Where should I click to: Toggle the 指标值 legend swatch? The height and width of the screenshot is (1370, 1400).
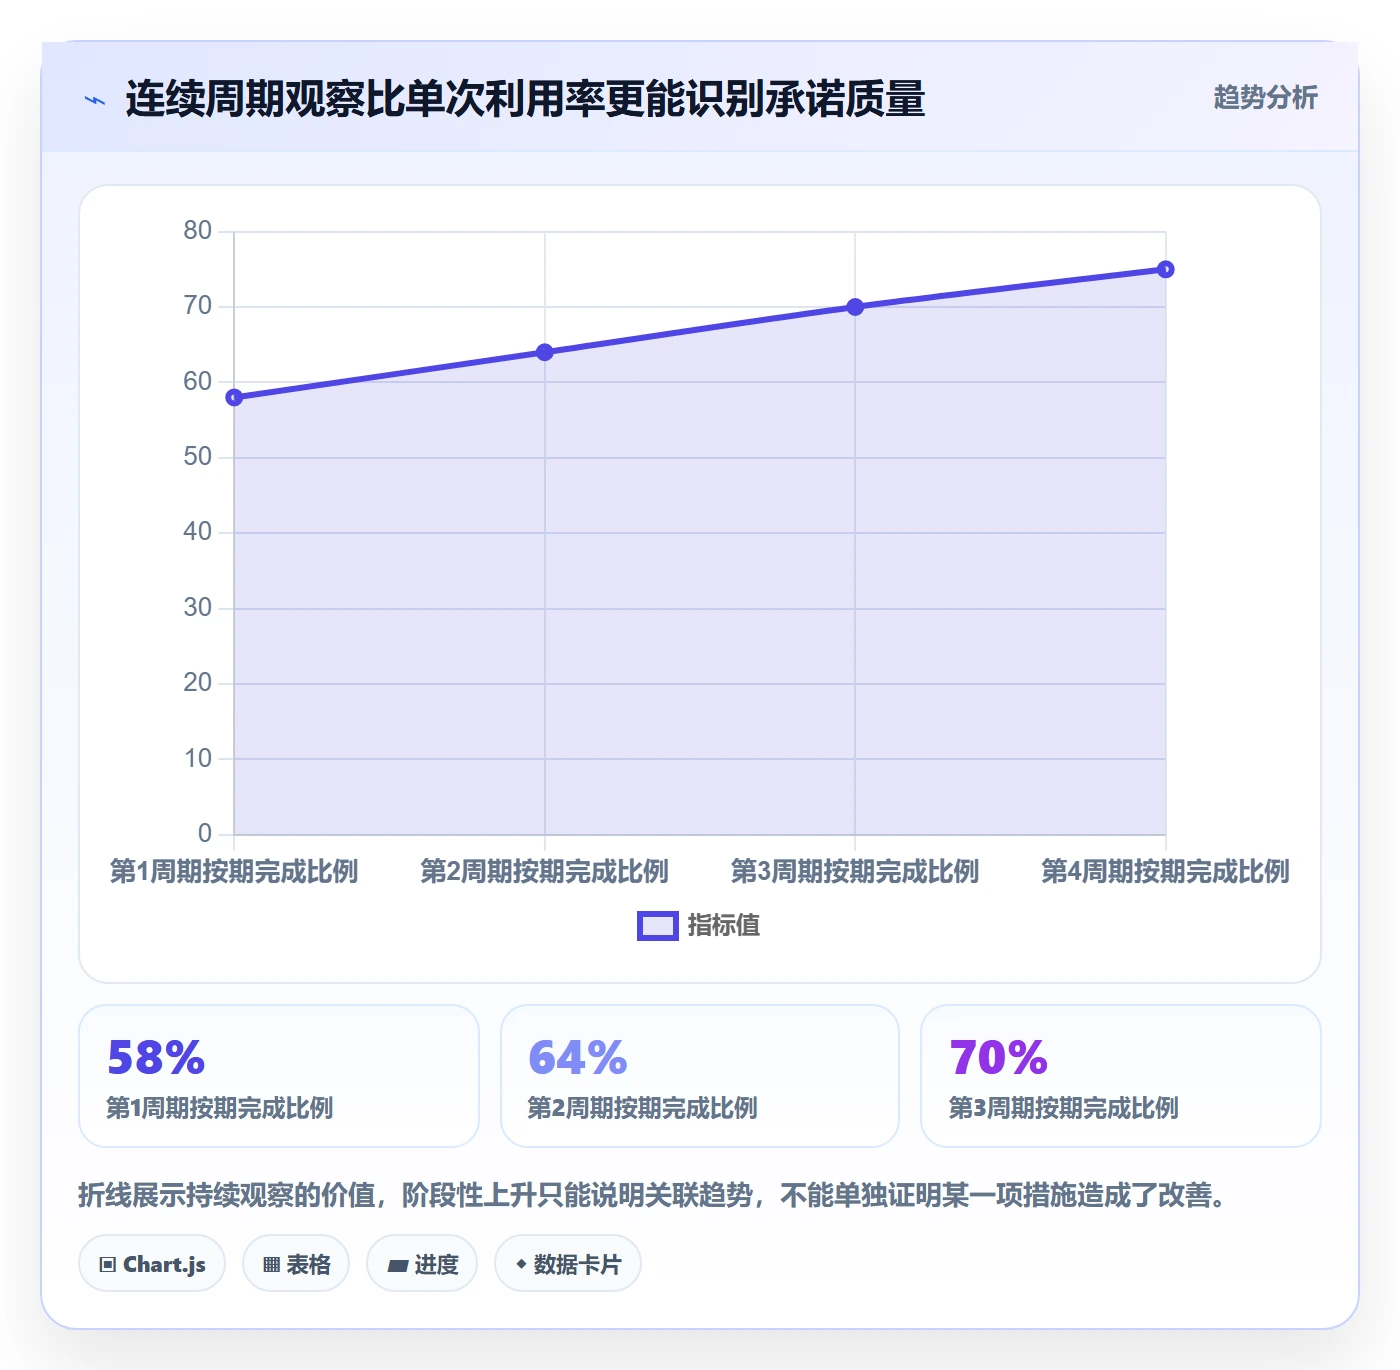(x=658, y=926)
